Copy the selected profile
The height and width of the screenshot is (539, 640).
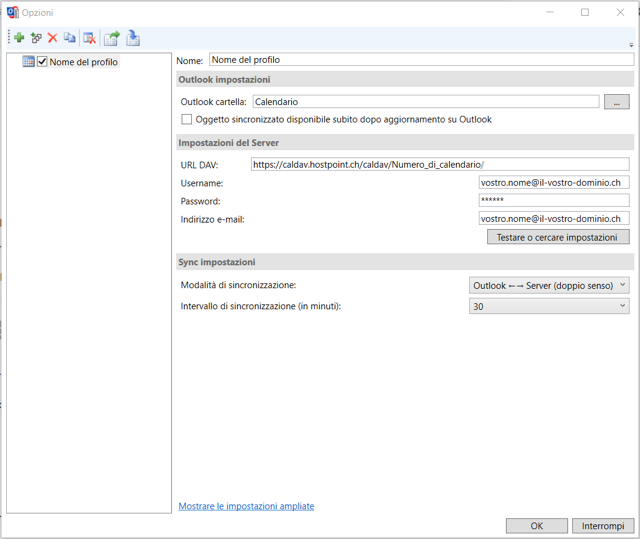click(x=70, y=38)
